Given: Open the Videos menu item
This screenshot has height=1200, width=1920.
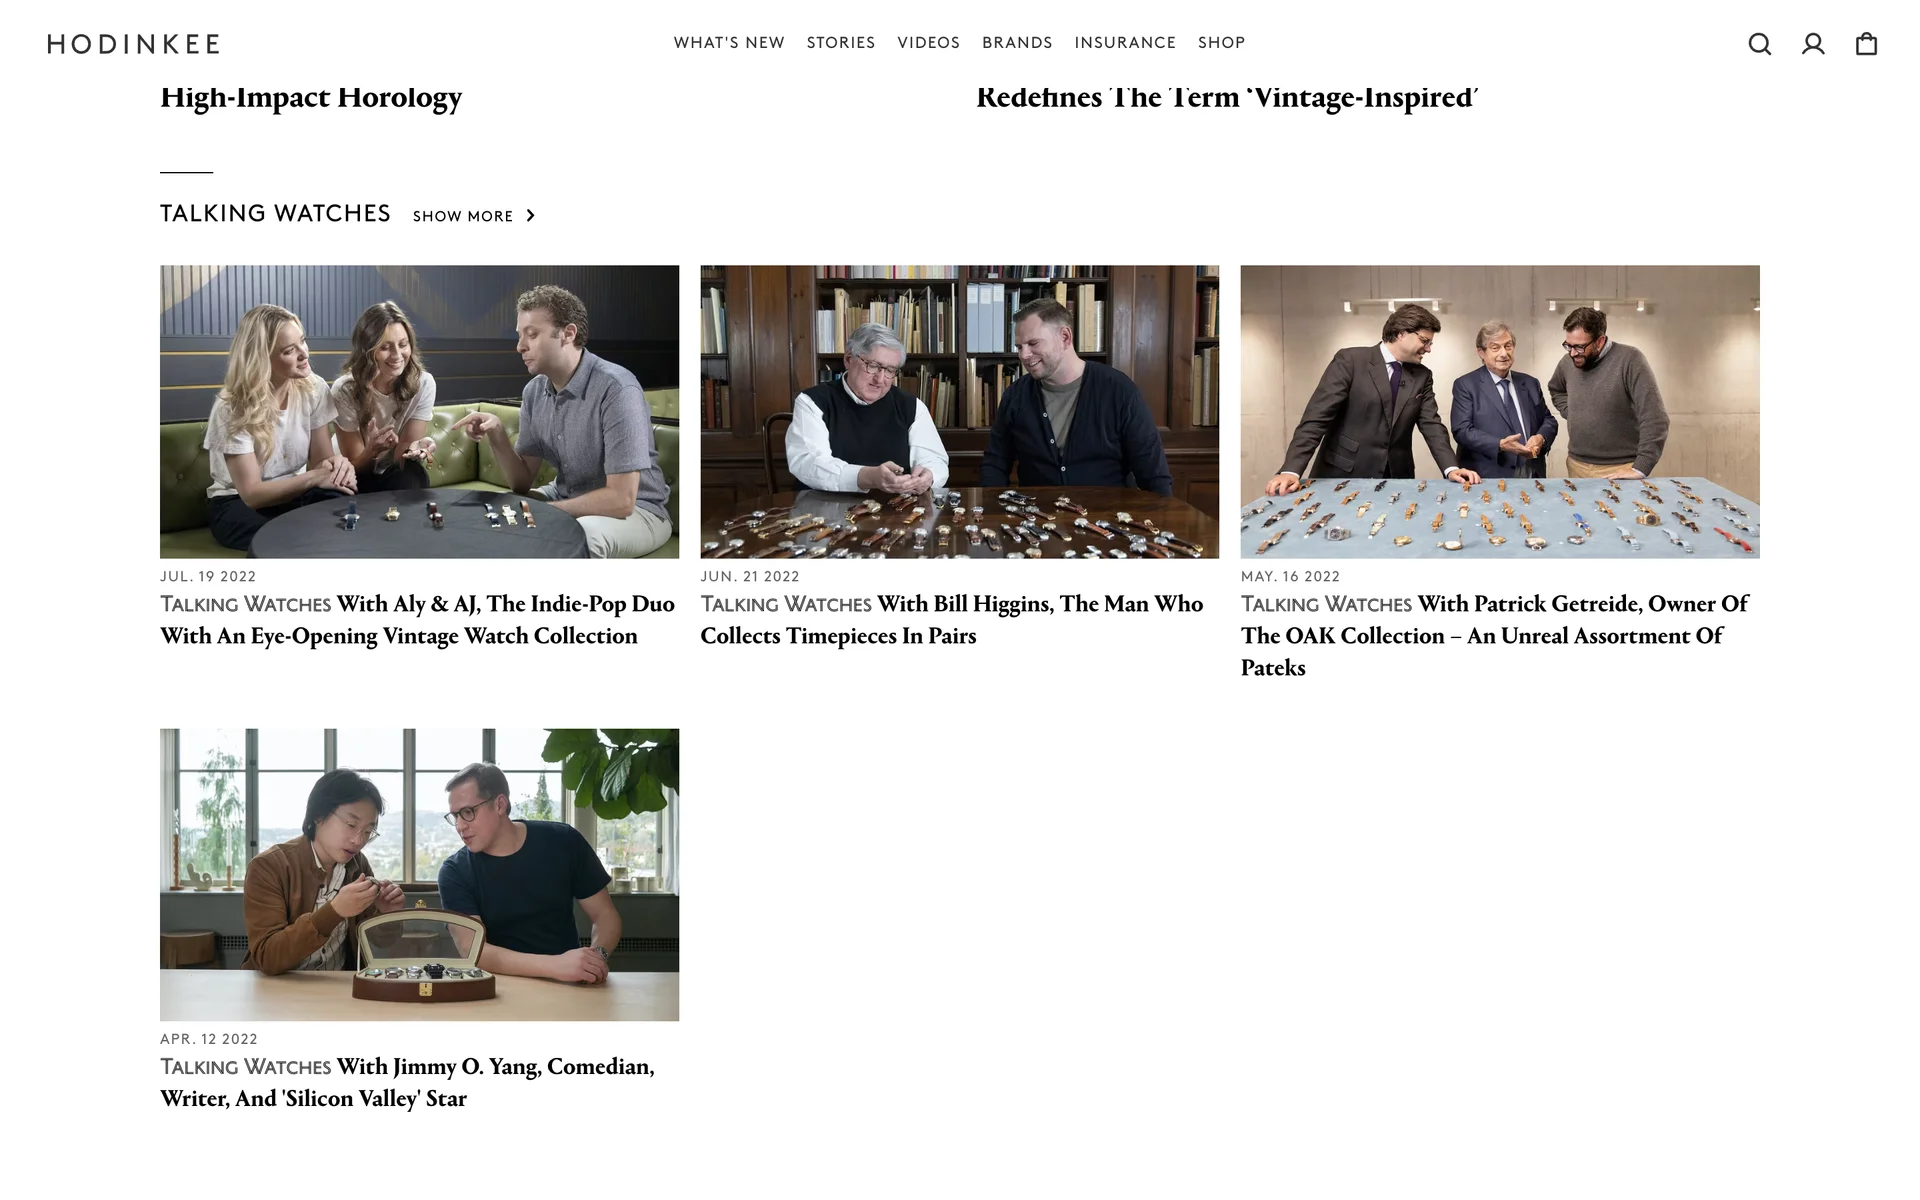Looking at the screenshot, I should coord(928,43).
